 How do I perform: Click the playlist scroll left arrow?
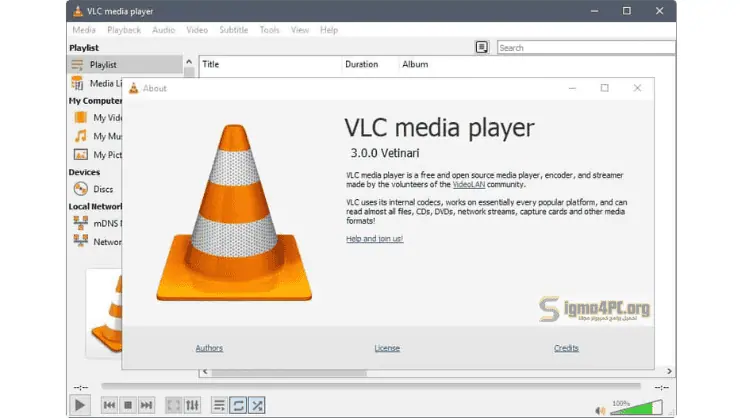point(205,372)
